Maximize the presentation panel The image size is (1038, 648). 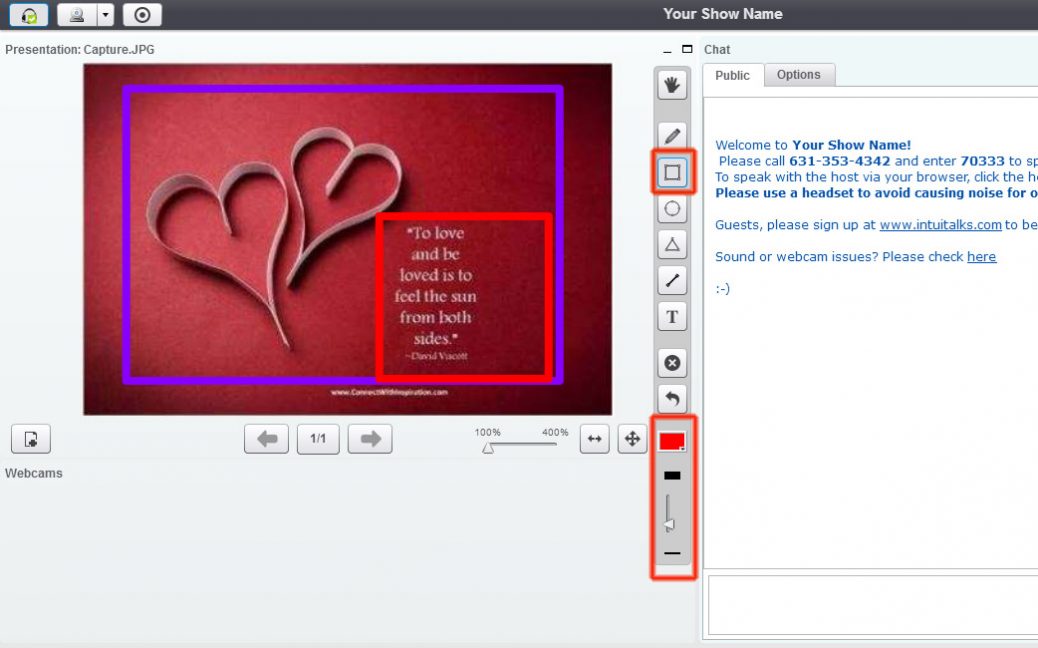click(687, 49)
